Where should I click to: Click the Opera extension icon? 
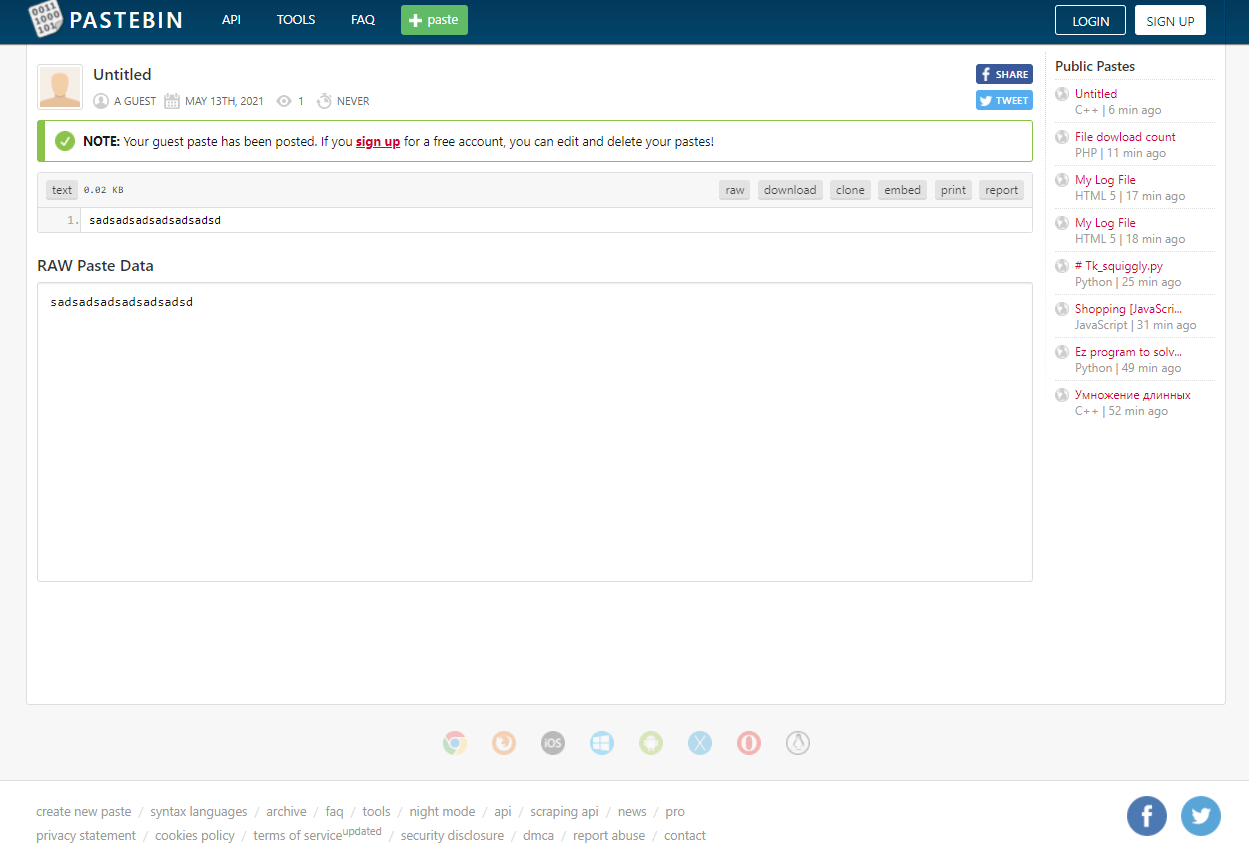[749, 743]
